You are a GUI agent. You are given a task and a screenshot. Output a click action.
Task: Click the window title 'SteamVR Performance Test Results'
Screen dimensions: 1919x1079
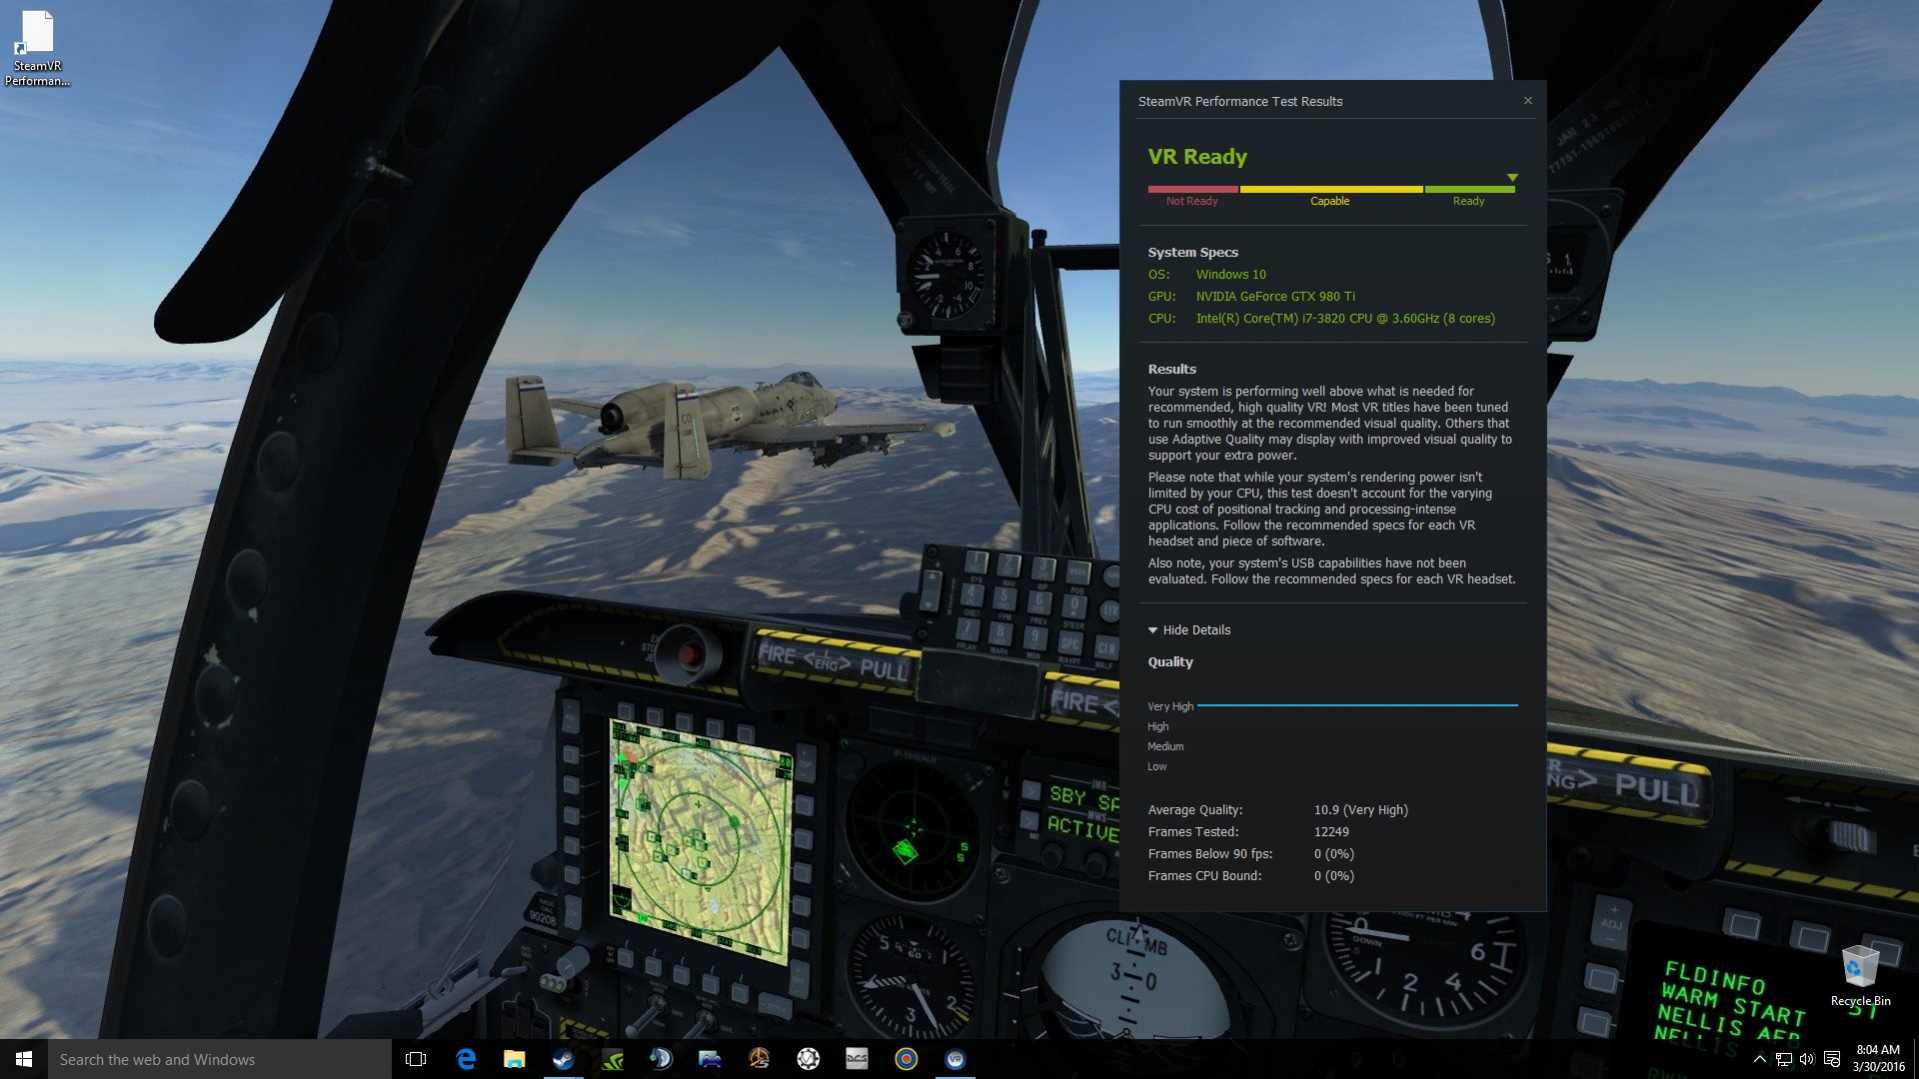point(1240,101)
